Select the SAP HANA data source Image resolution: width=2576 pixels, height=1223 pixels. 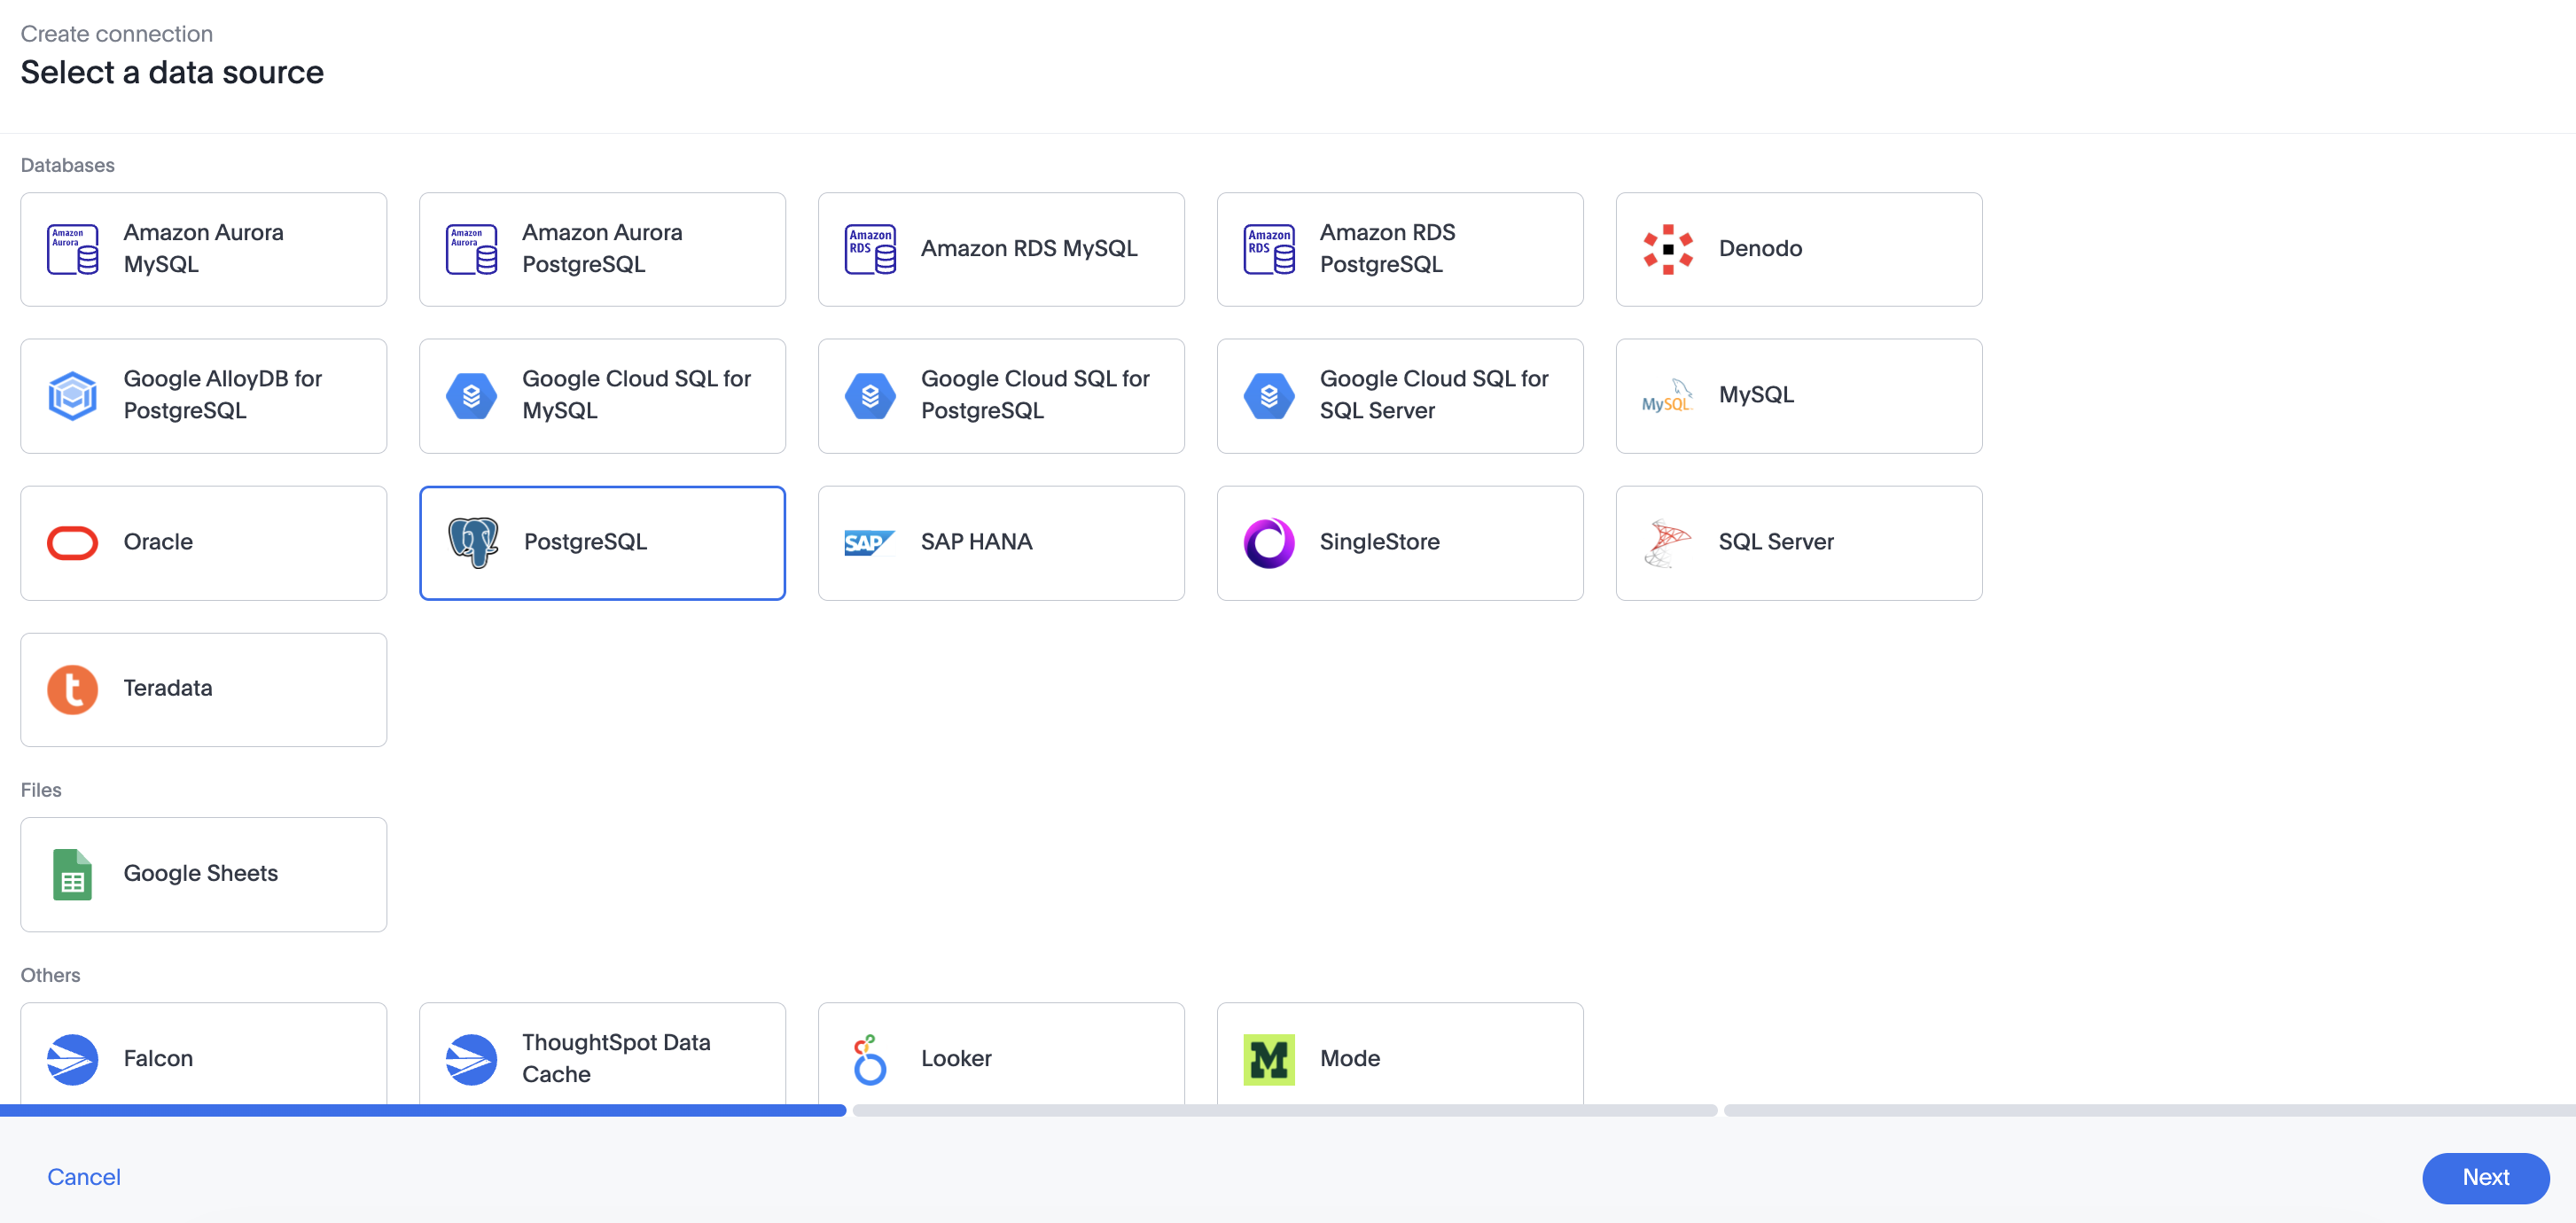[x=1000, y=542]
